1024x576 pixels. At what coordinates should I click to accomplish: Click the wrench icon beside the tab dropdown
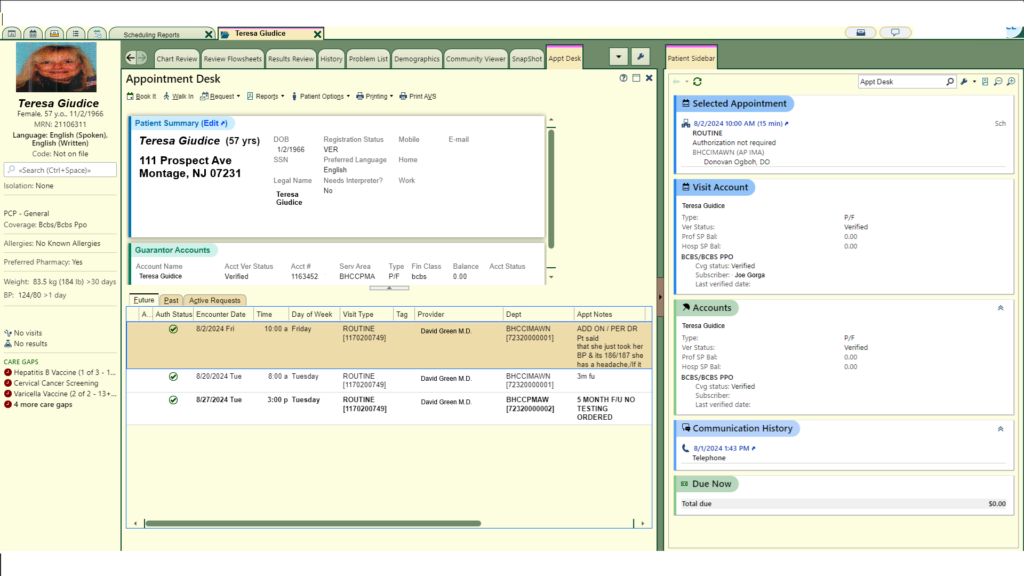pos(641,57)
